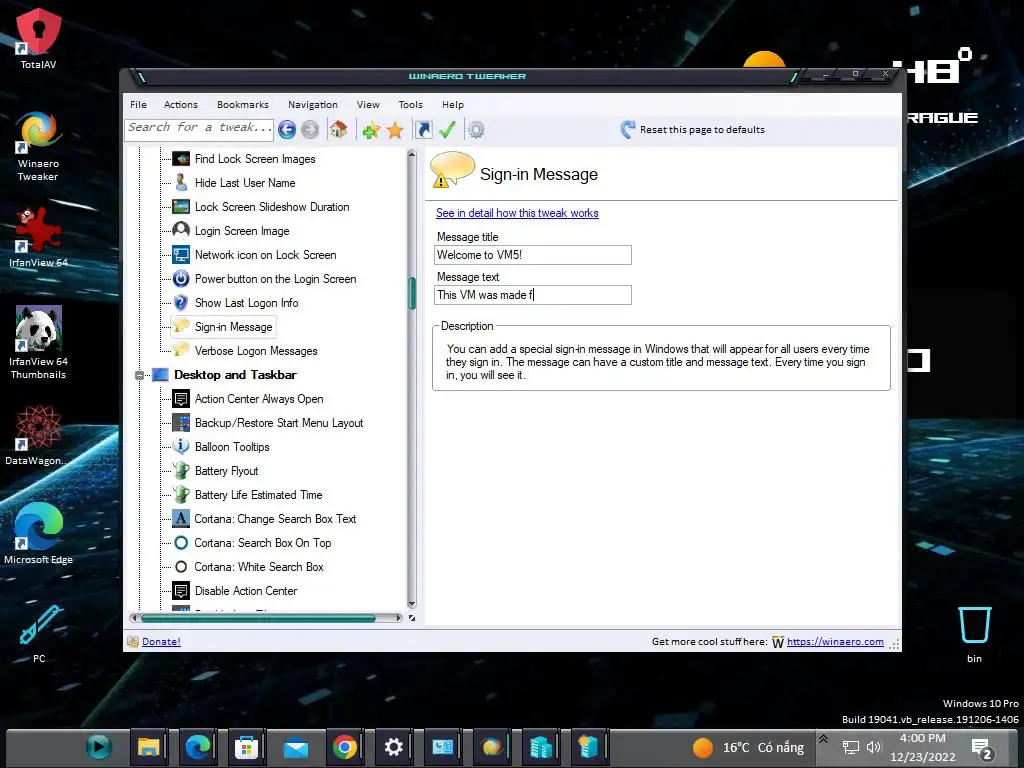
Task: Click the Forward navigation arrow in toolbar
Action: point(310,129)
